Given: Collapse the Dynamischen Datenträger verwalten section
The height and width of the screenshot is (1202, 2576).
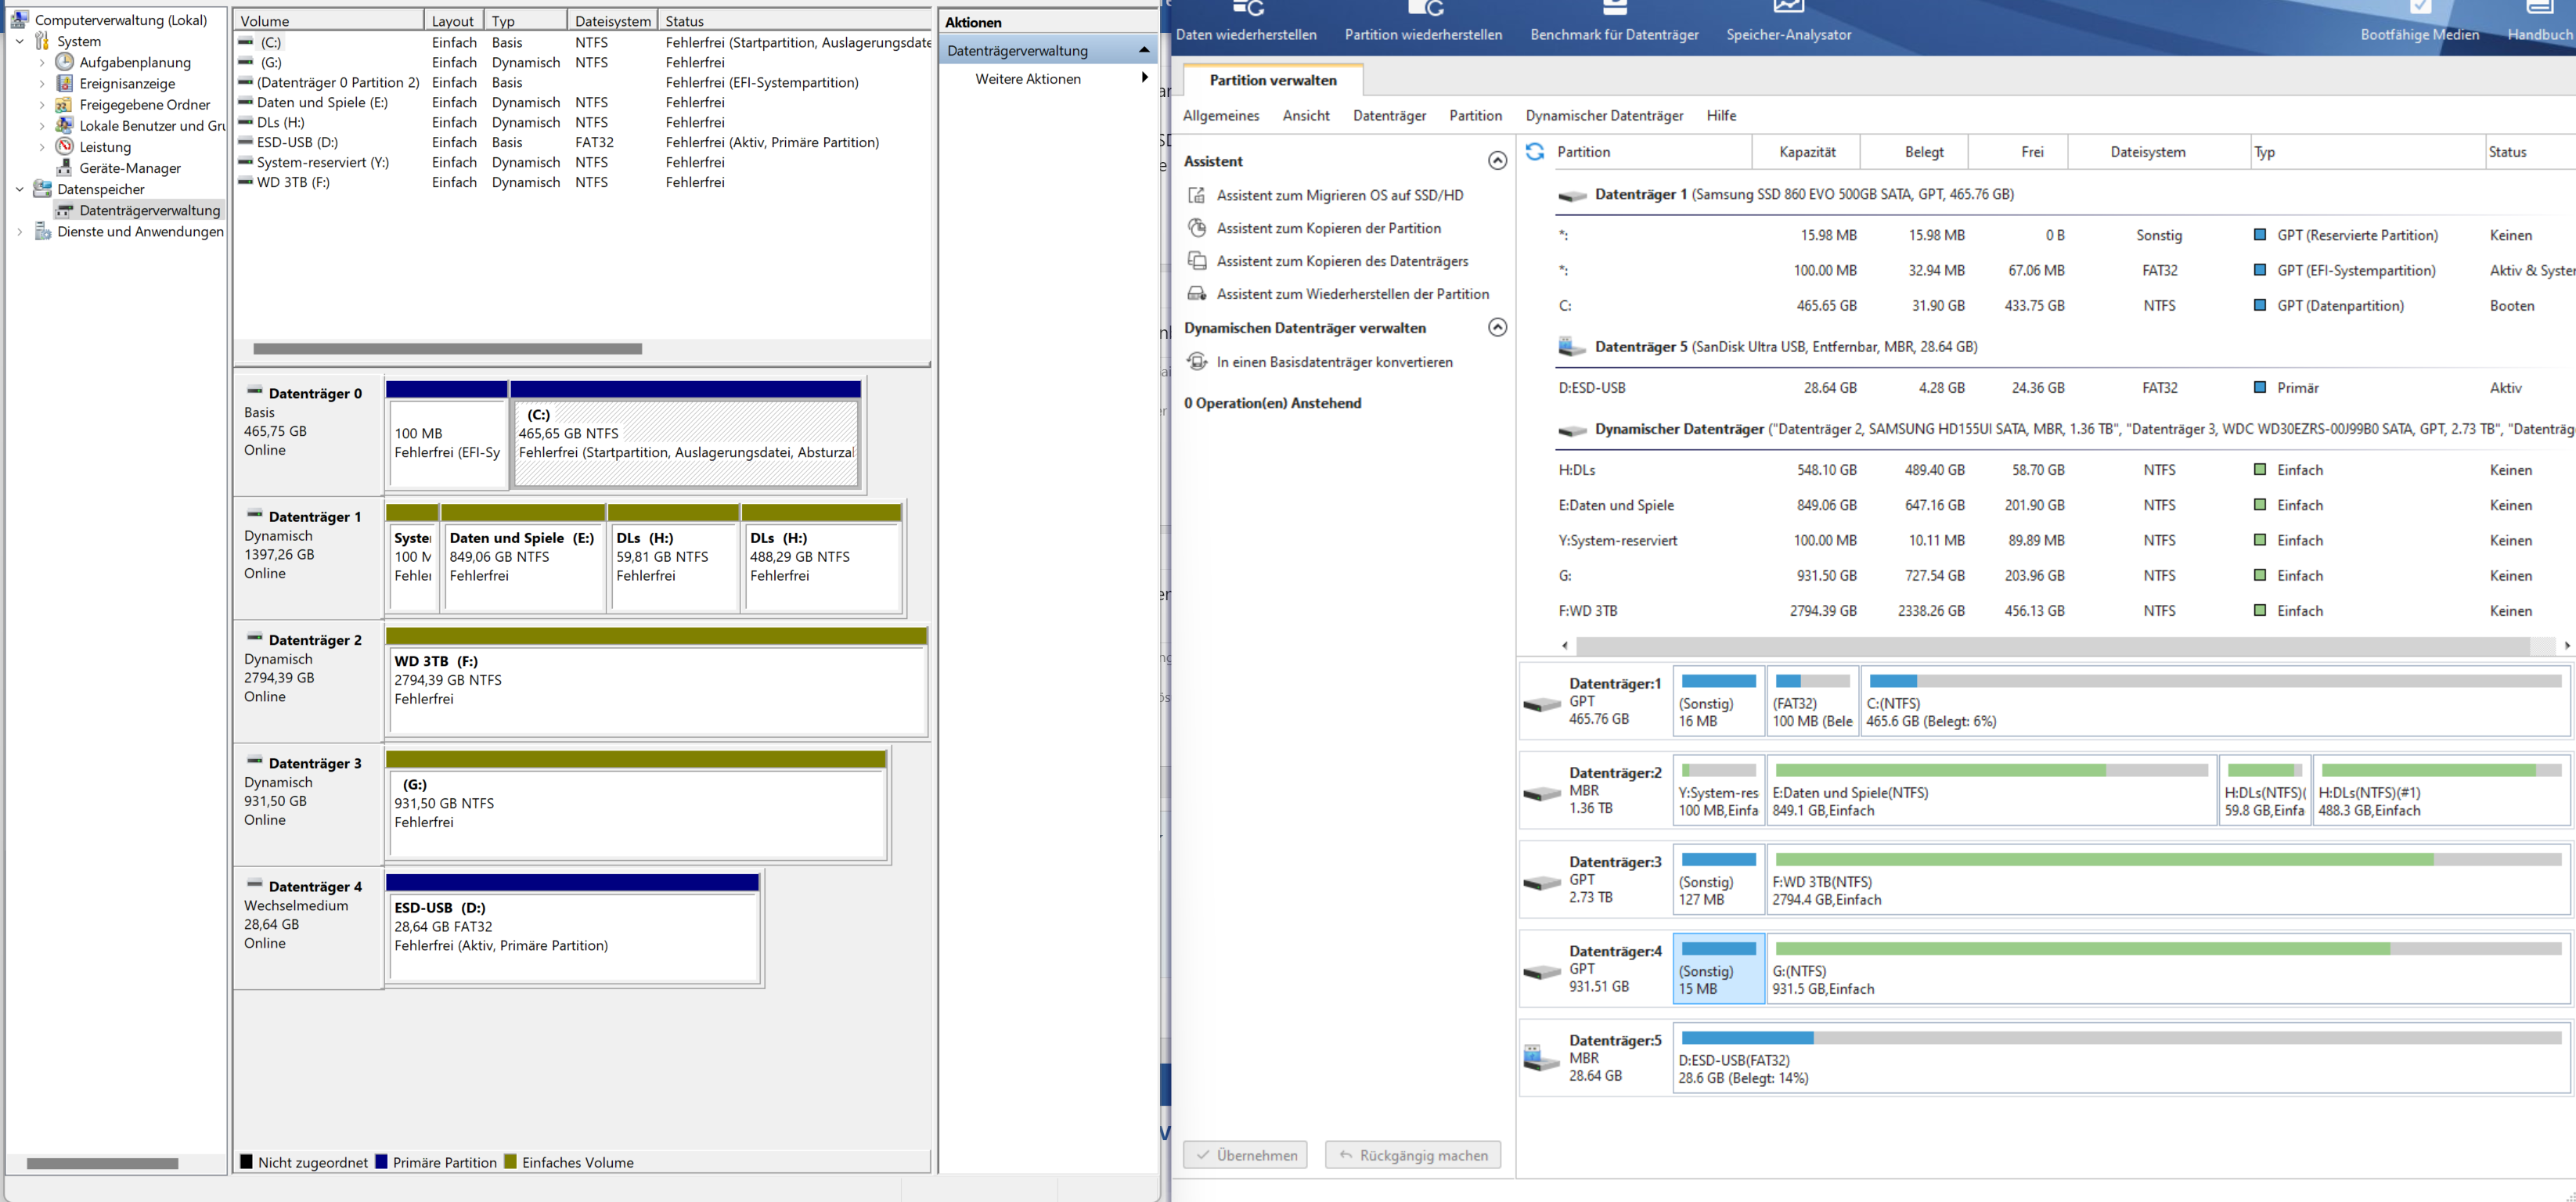Looking at the screenshot, I should click(1497, 328).
